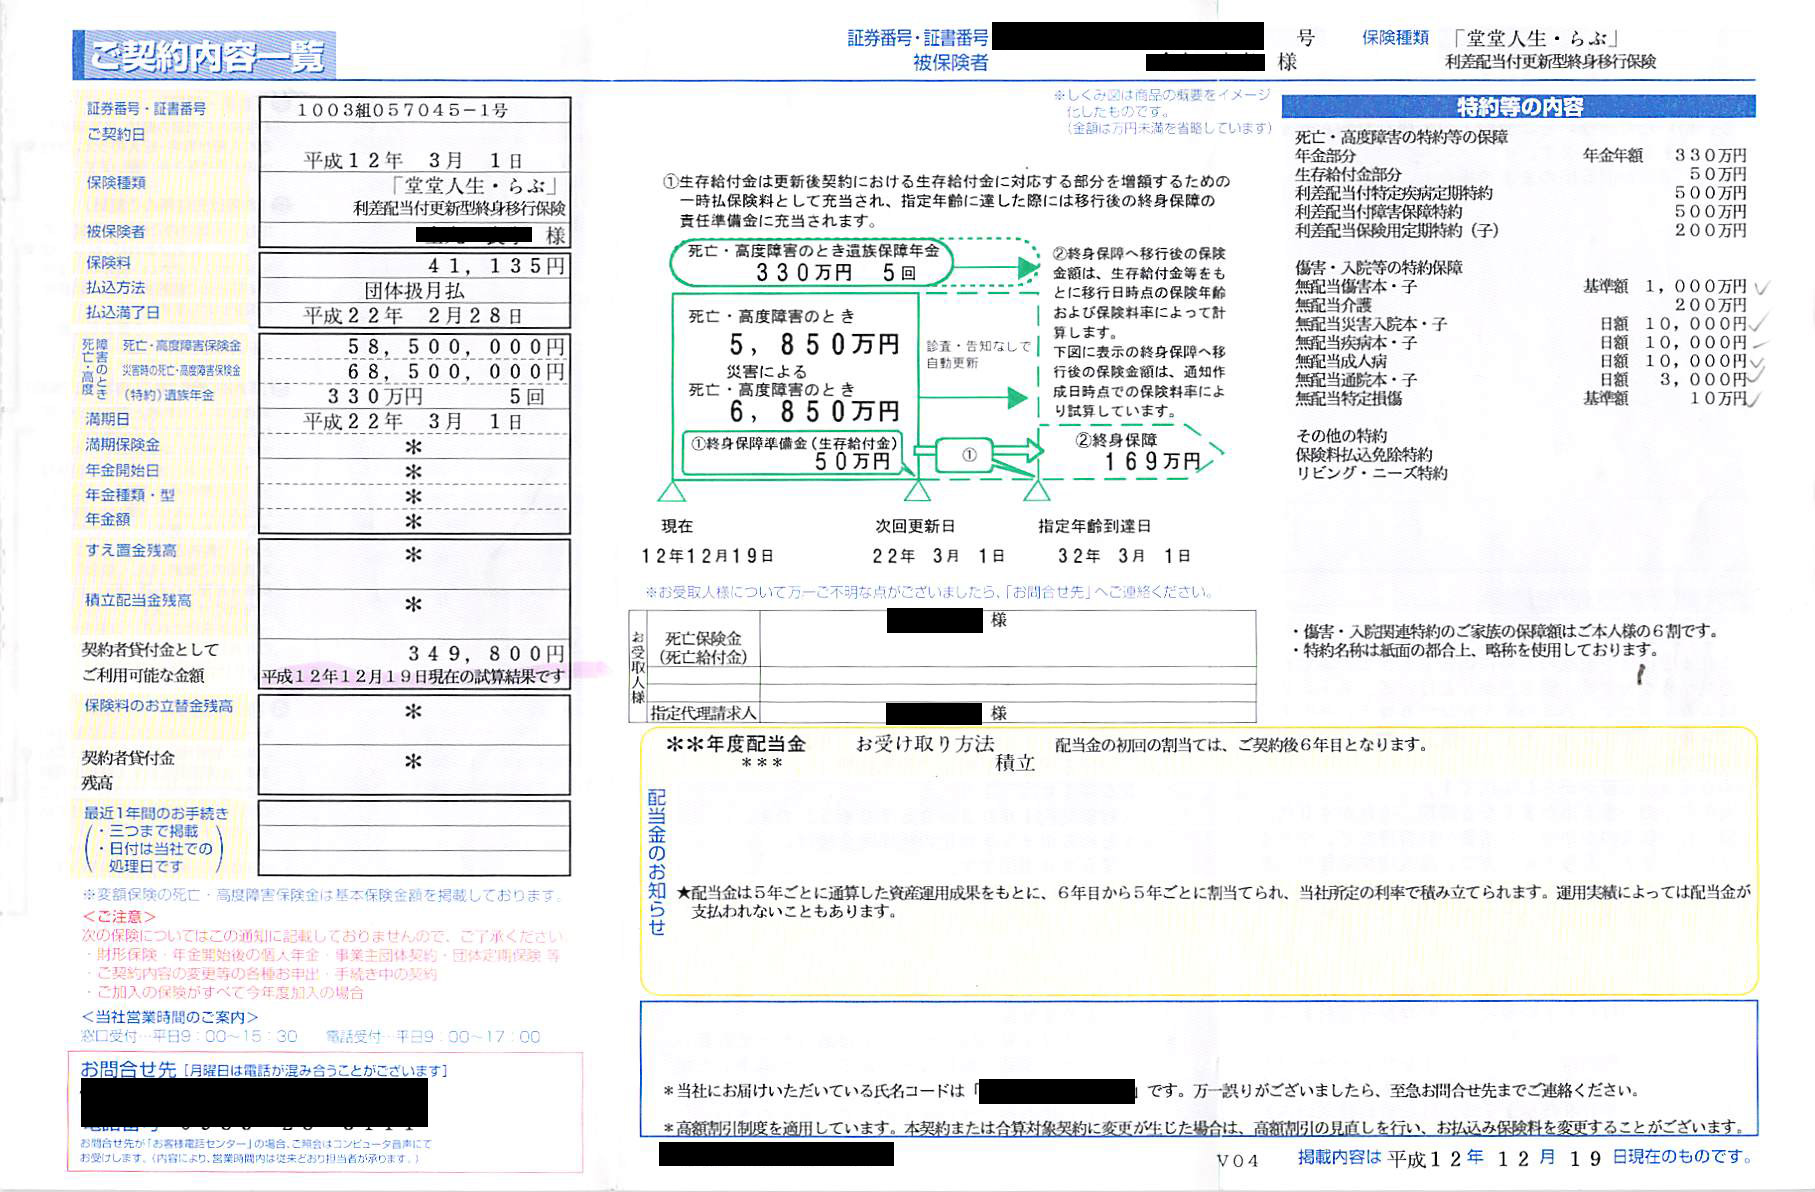Screen dimensions: 1815x1192
Task: Click the red <ご注意> heading
Action: tap(119, 916)
